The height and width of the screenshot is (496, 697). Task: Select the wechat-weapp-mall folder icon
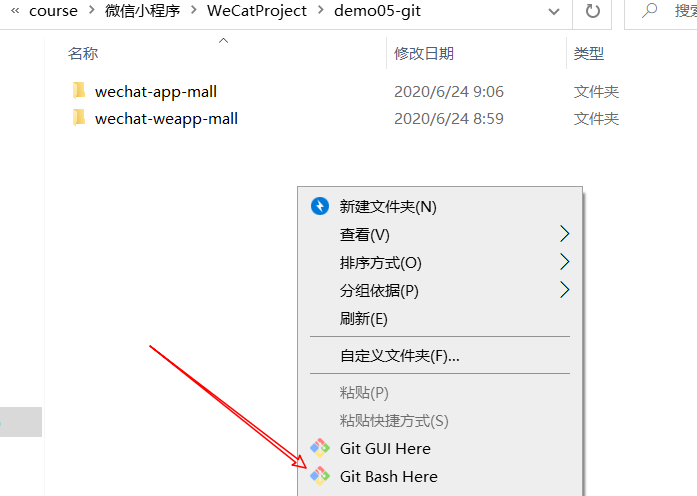point(79,117)
